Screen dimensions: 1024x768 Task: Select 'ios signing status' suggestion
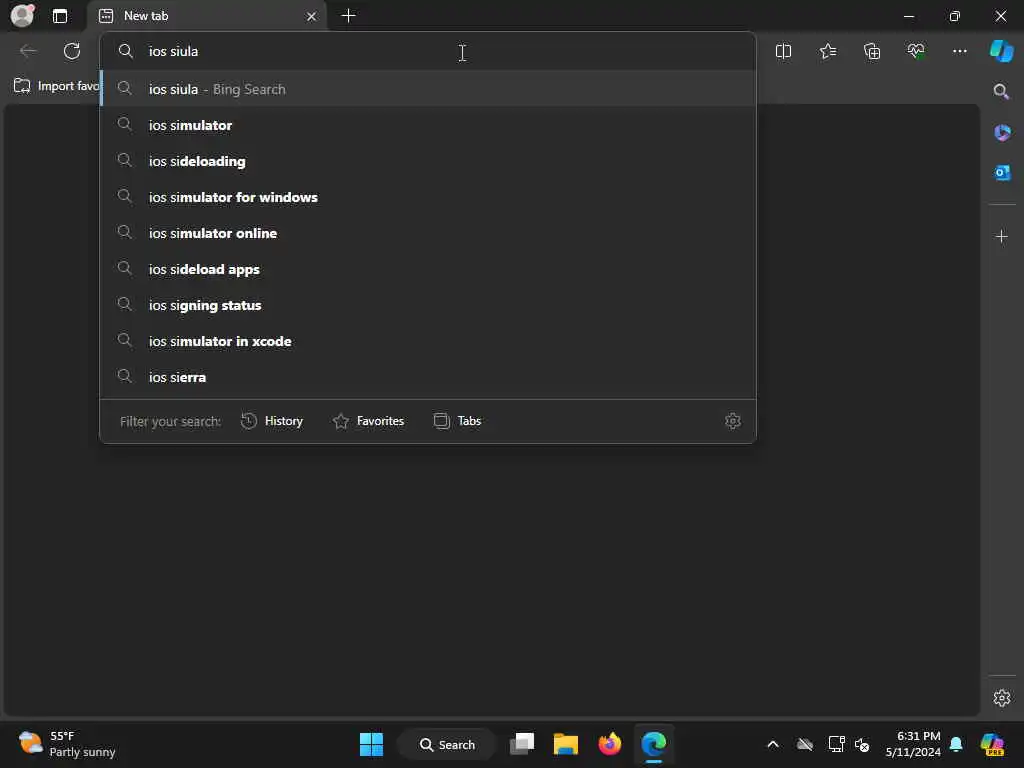coord(428,304)
